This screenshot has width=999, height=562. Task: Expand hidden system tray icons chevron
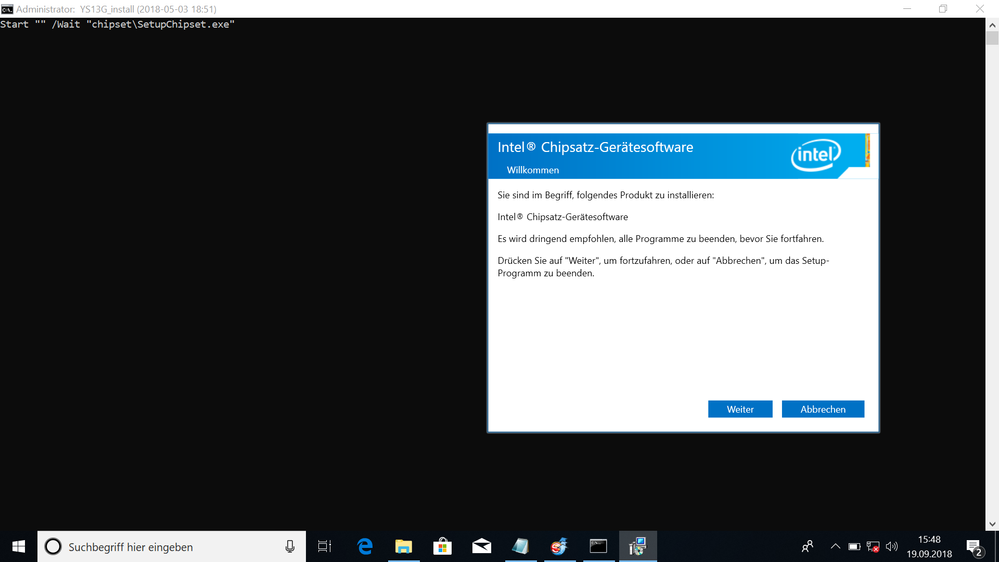point(835,547)
